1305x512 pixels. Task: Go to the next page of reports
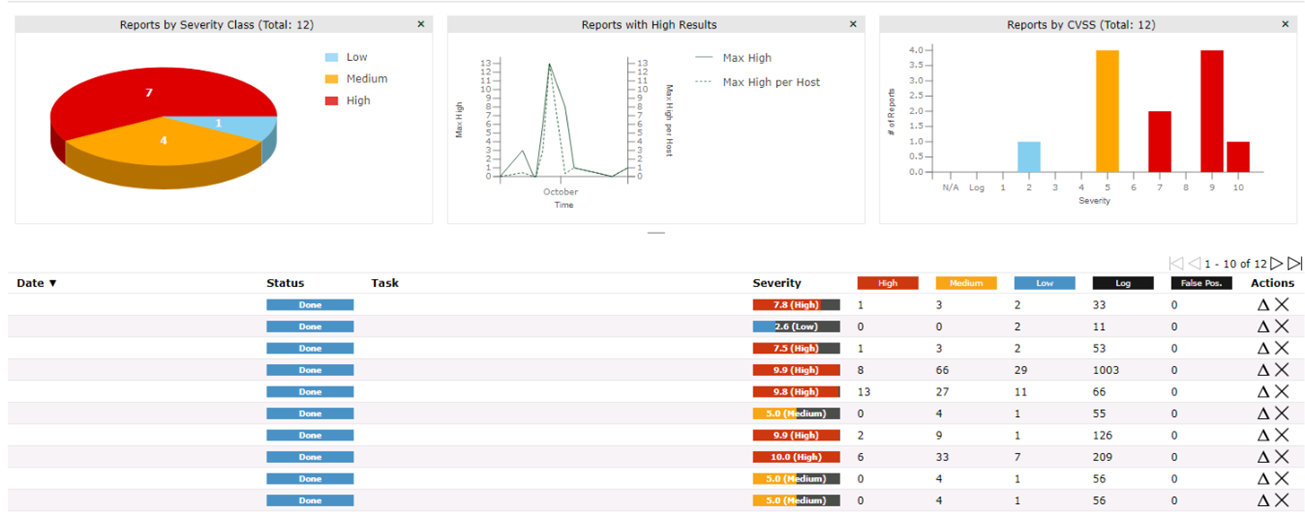pyautogui.click(x=1276, y=264)
